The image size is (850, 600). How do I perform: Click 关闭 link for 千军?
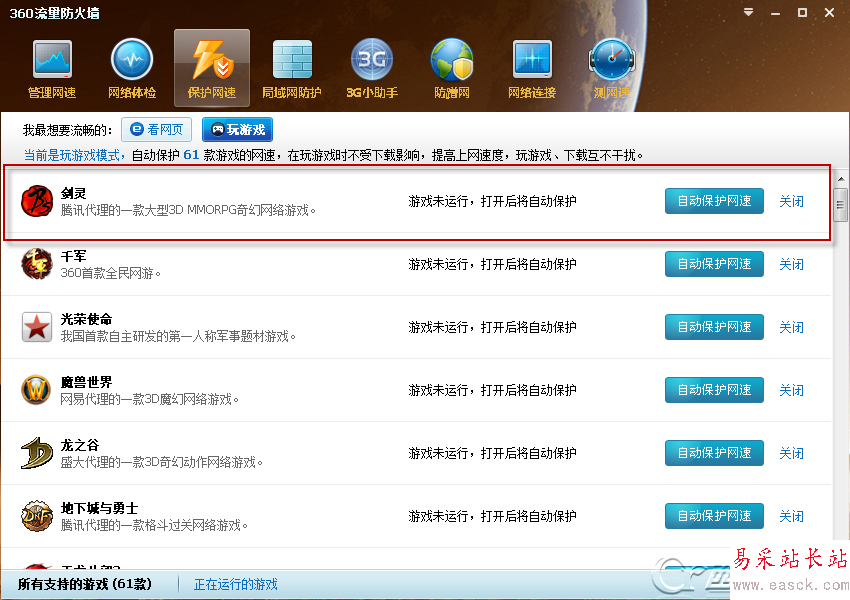[791, 264]
